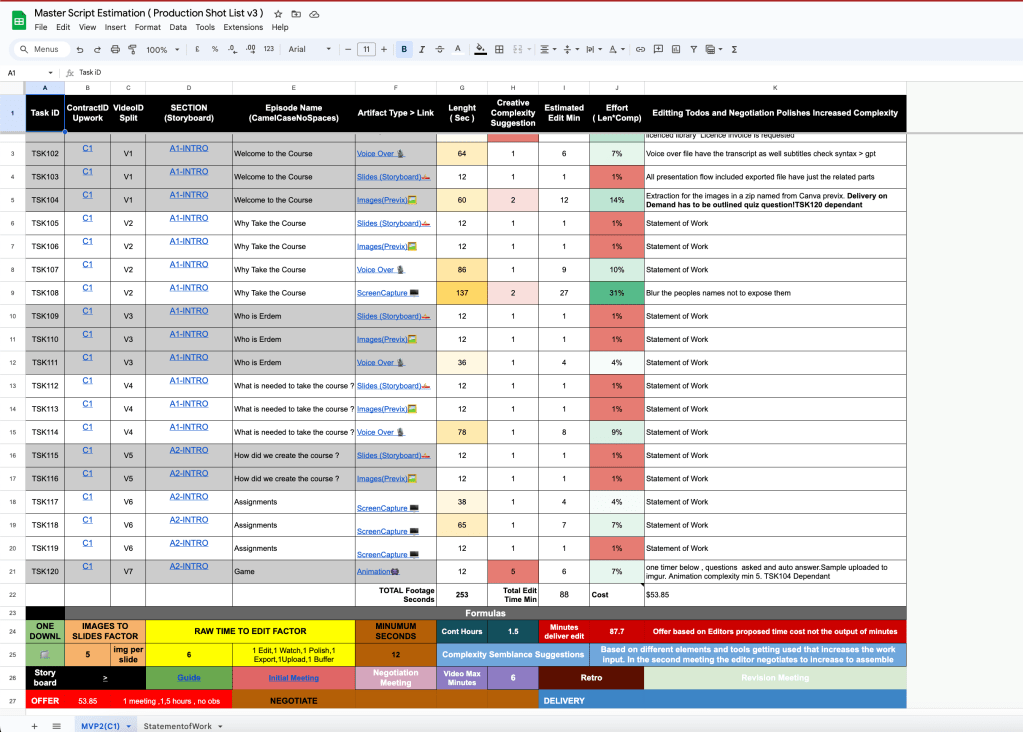Format as currency with the pound icon
This screenshot has height=732, width=1023.
coord(197,50)
